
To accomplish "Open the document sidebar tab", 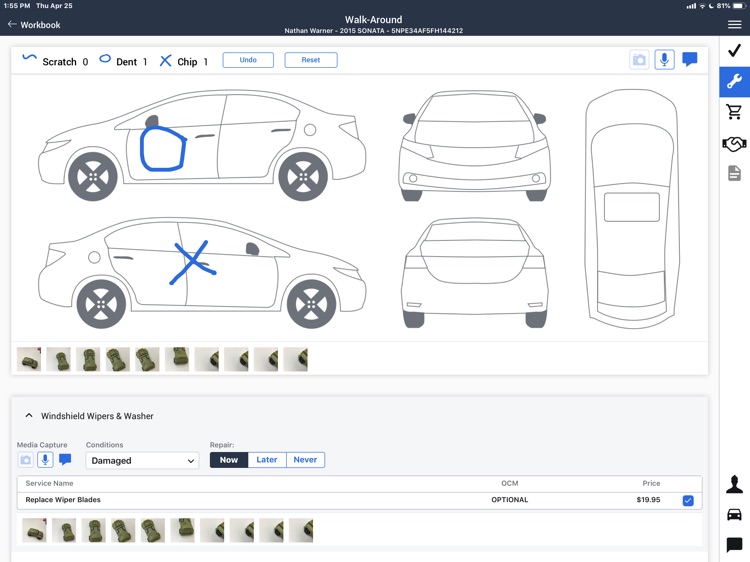I will pos(734,173).
